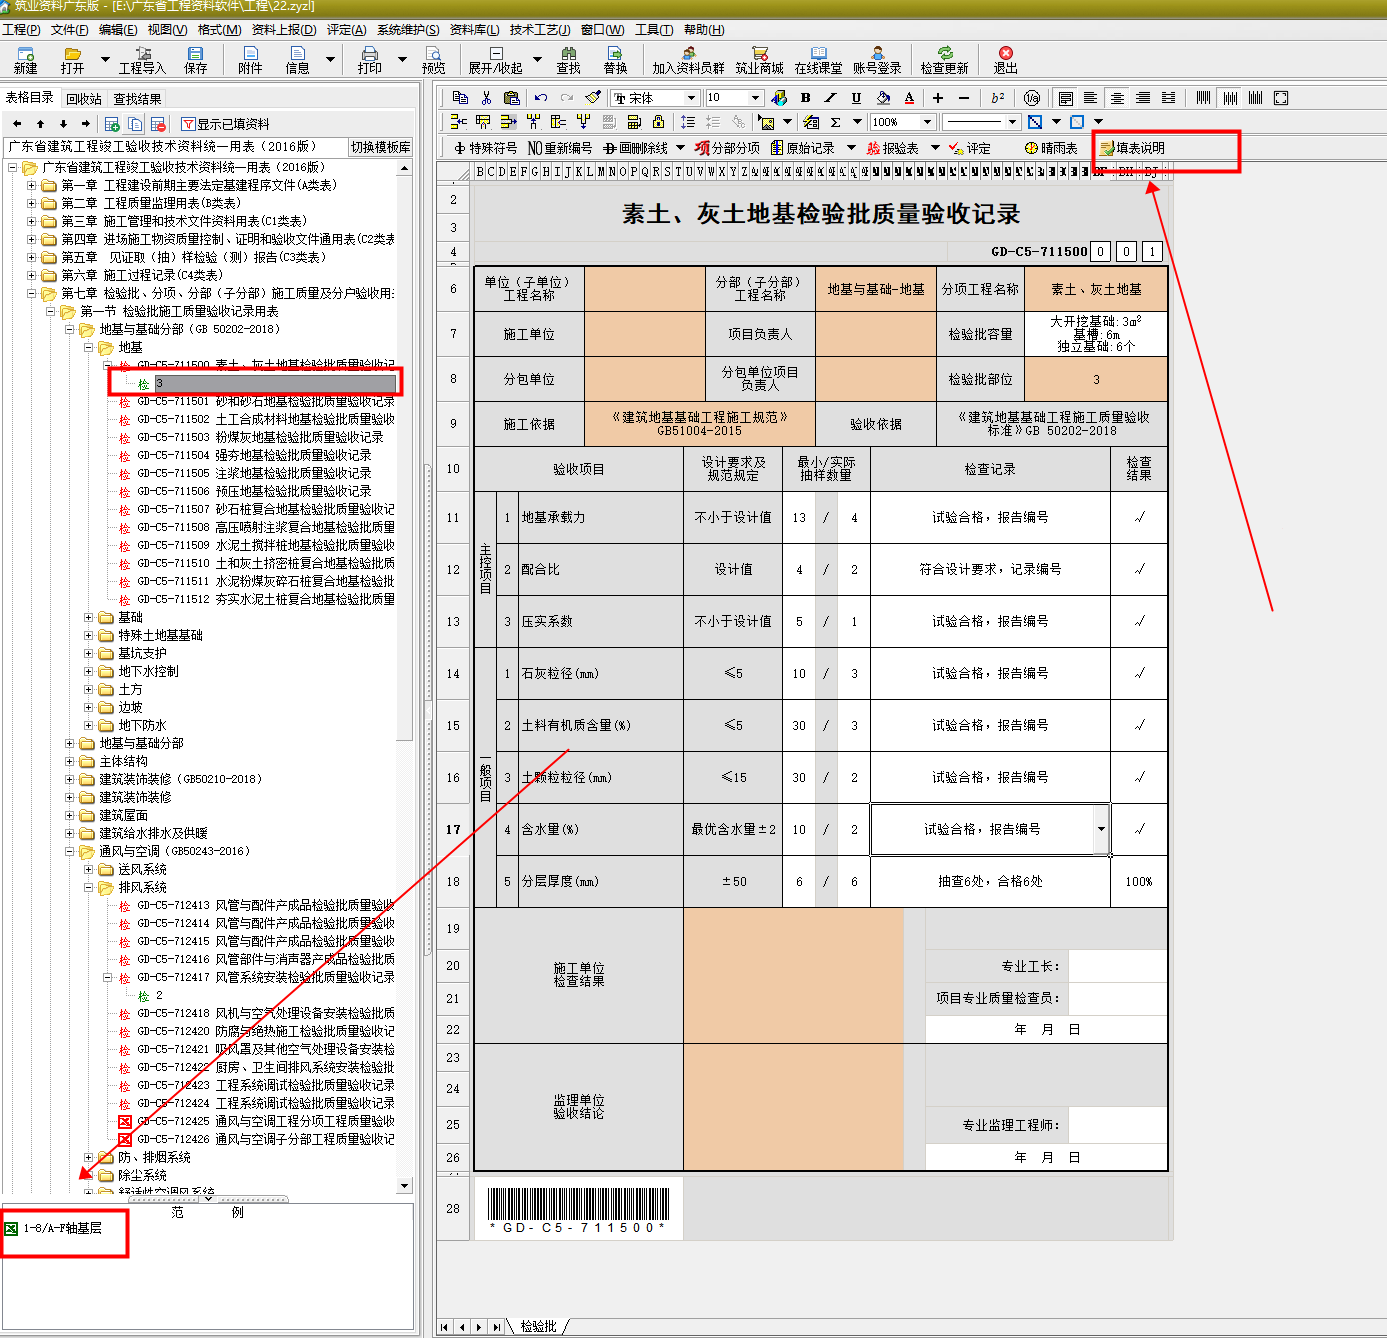Image resolution: width=1387 pixels, height=1338 pixels.
Task: Click the fullscreen icon at the toolbar's end
Action: coord(1281,98)
